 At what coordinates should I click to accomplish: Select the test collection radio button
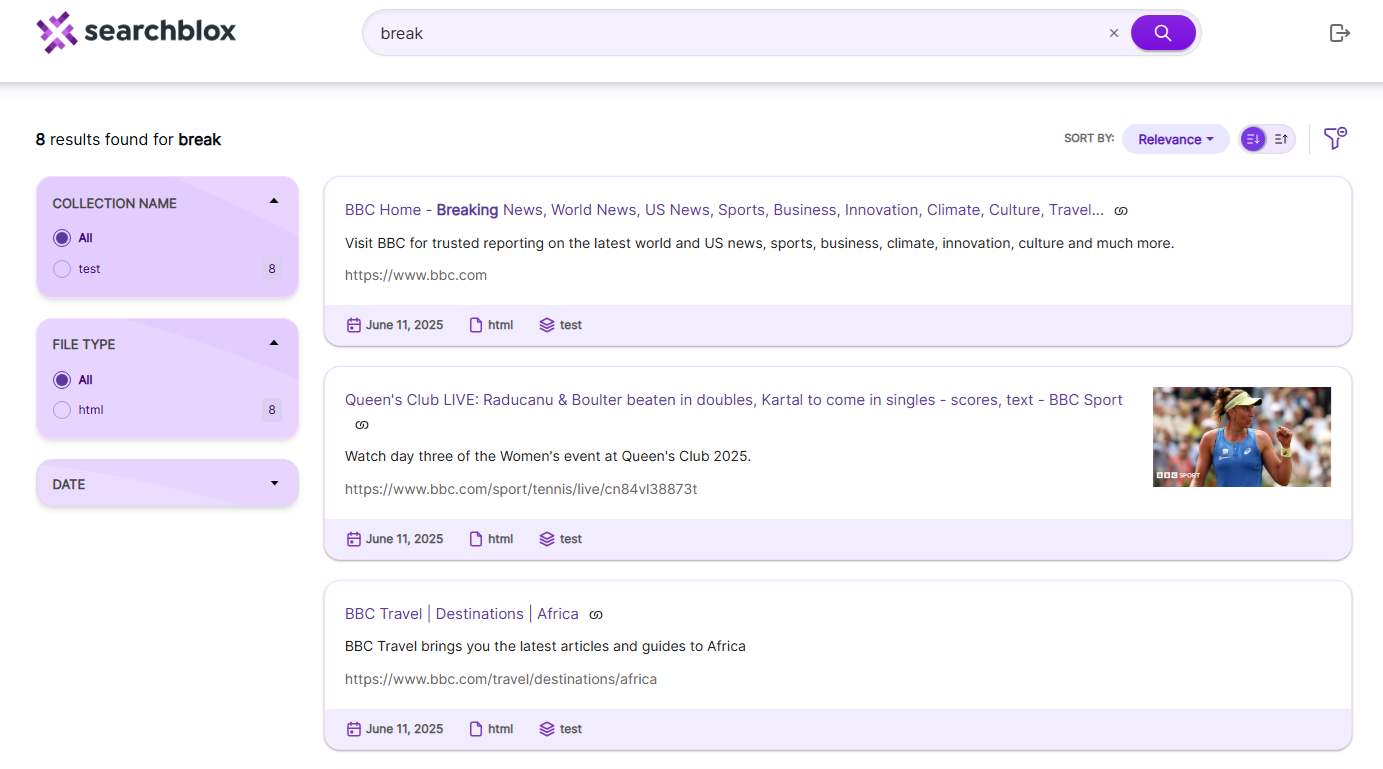tap(62, 269)
